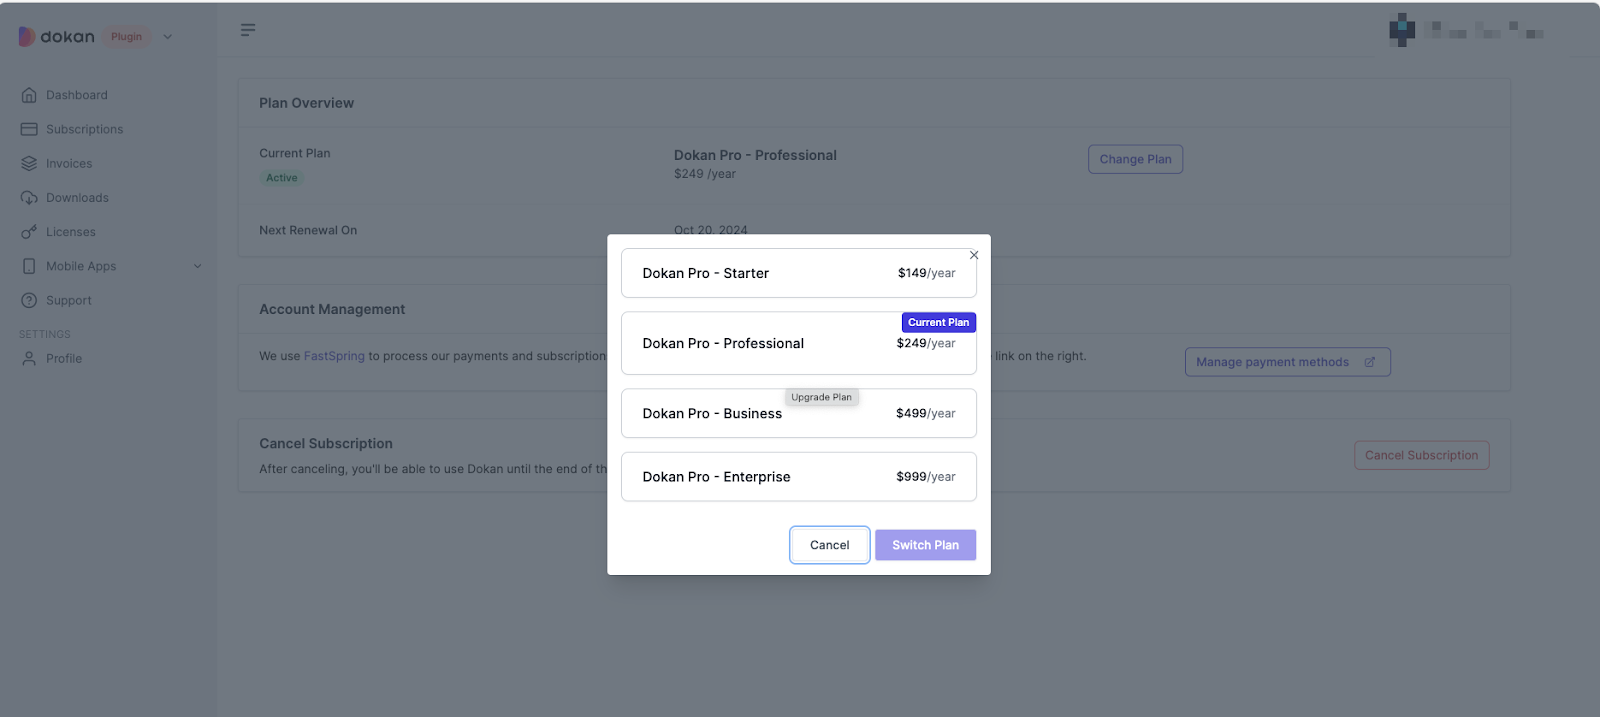This screenshot has height=717, width=1600.
Task: Expand the Plugin selector chevron
Action: pyautogui.click(x=168, y=37)
